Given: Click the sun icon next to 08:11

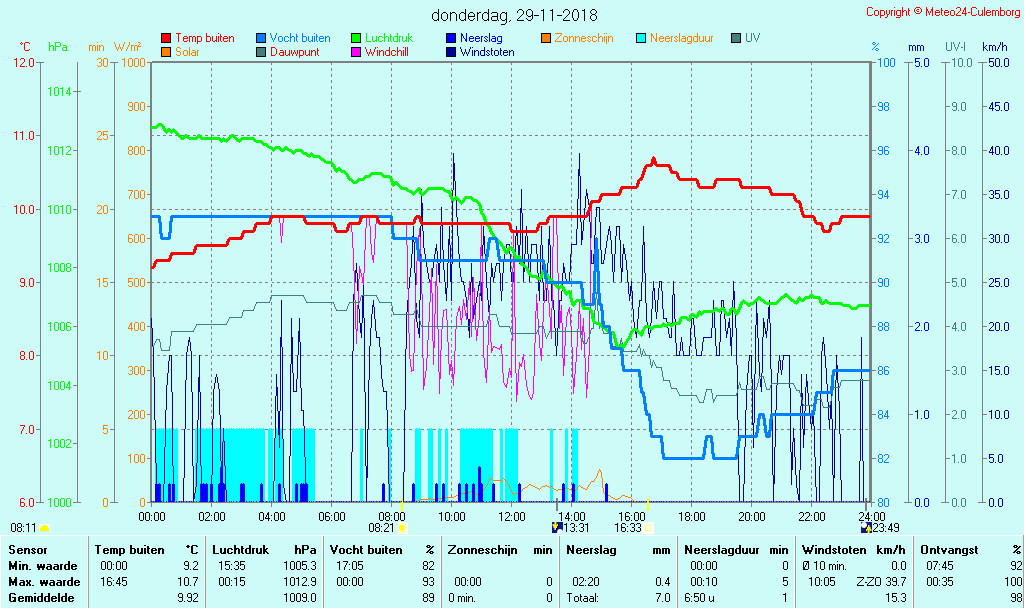Looking at the screenshot, I should pyautogui.click(x=44, y=528).
